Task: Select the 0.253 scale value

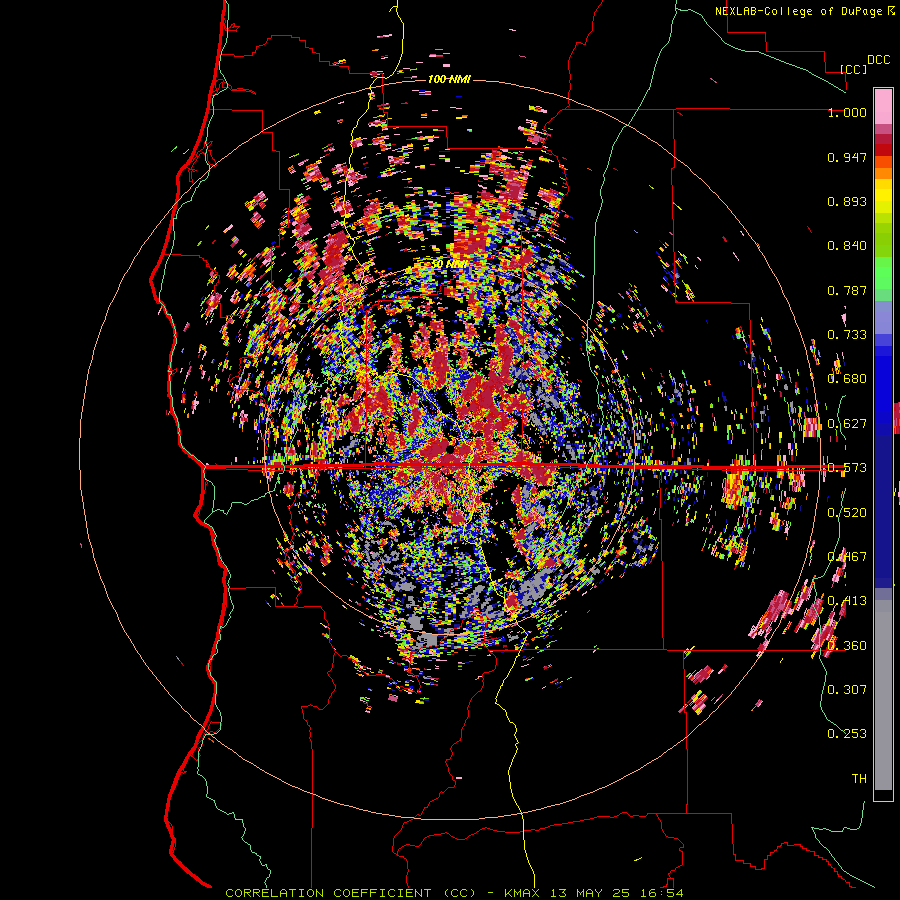Action: [x=847, y=734]
